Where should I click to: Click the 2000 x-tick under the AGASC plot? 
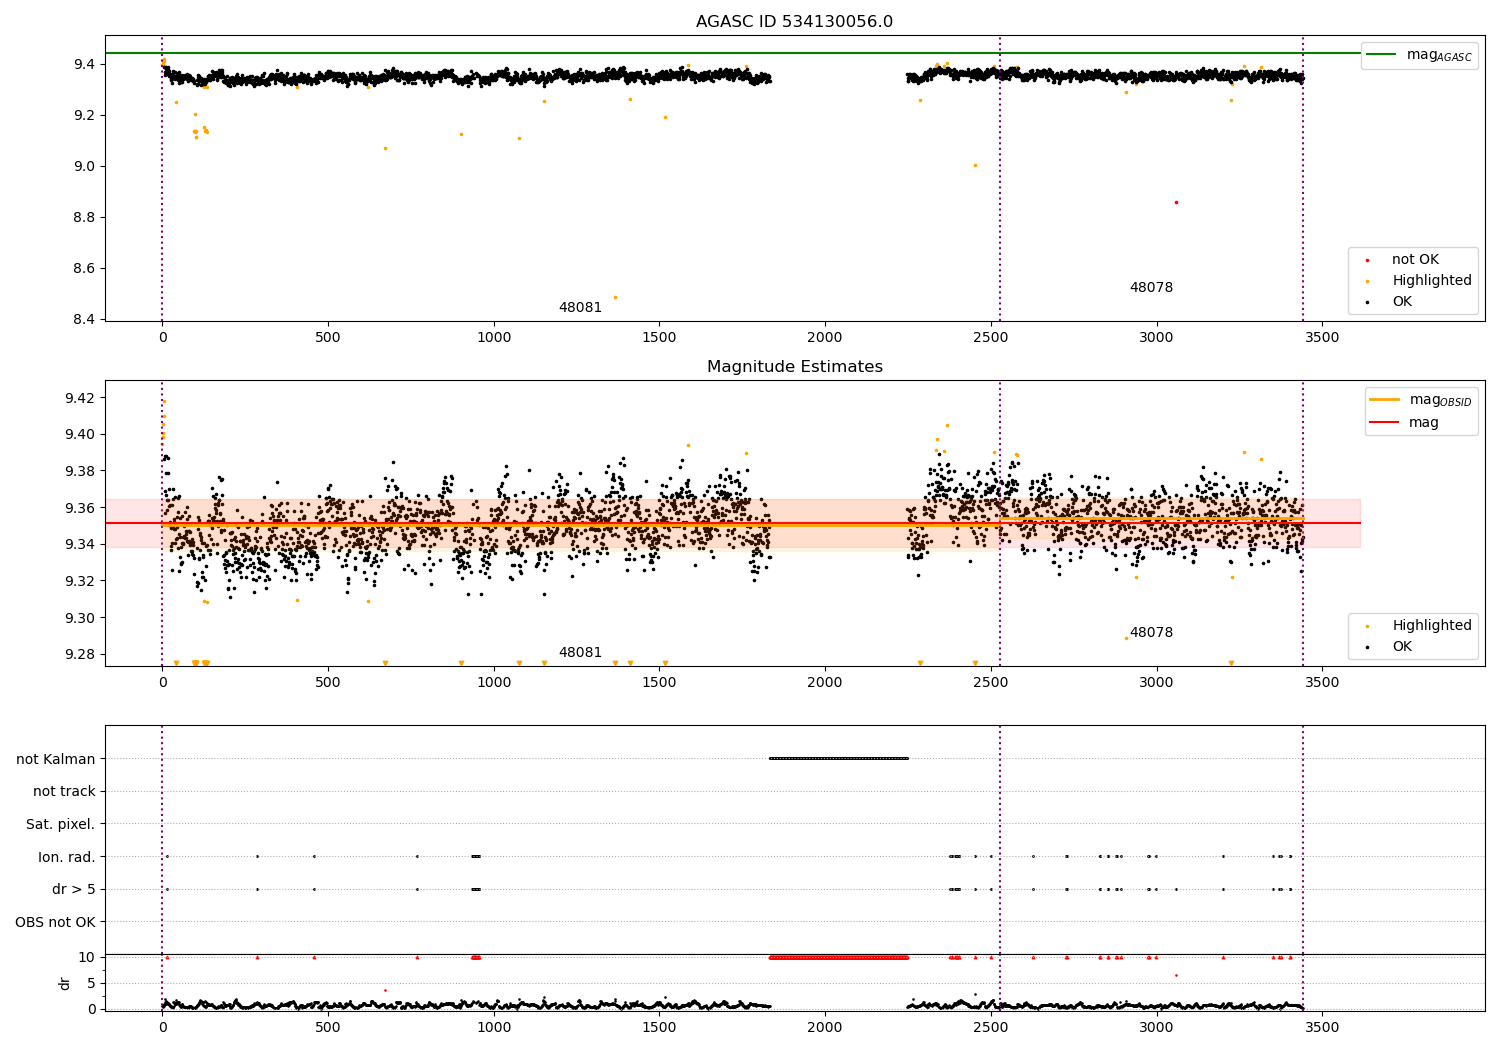(825, 338)
